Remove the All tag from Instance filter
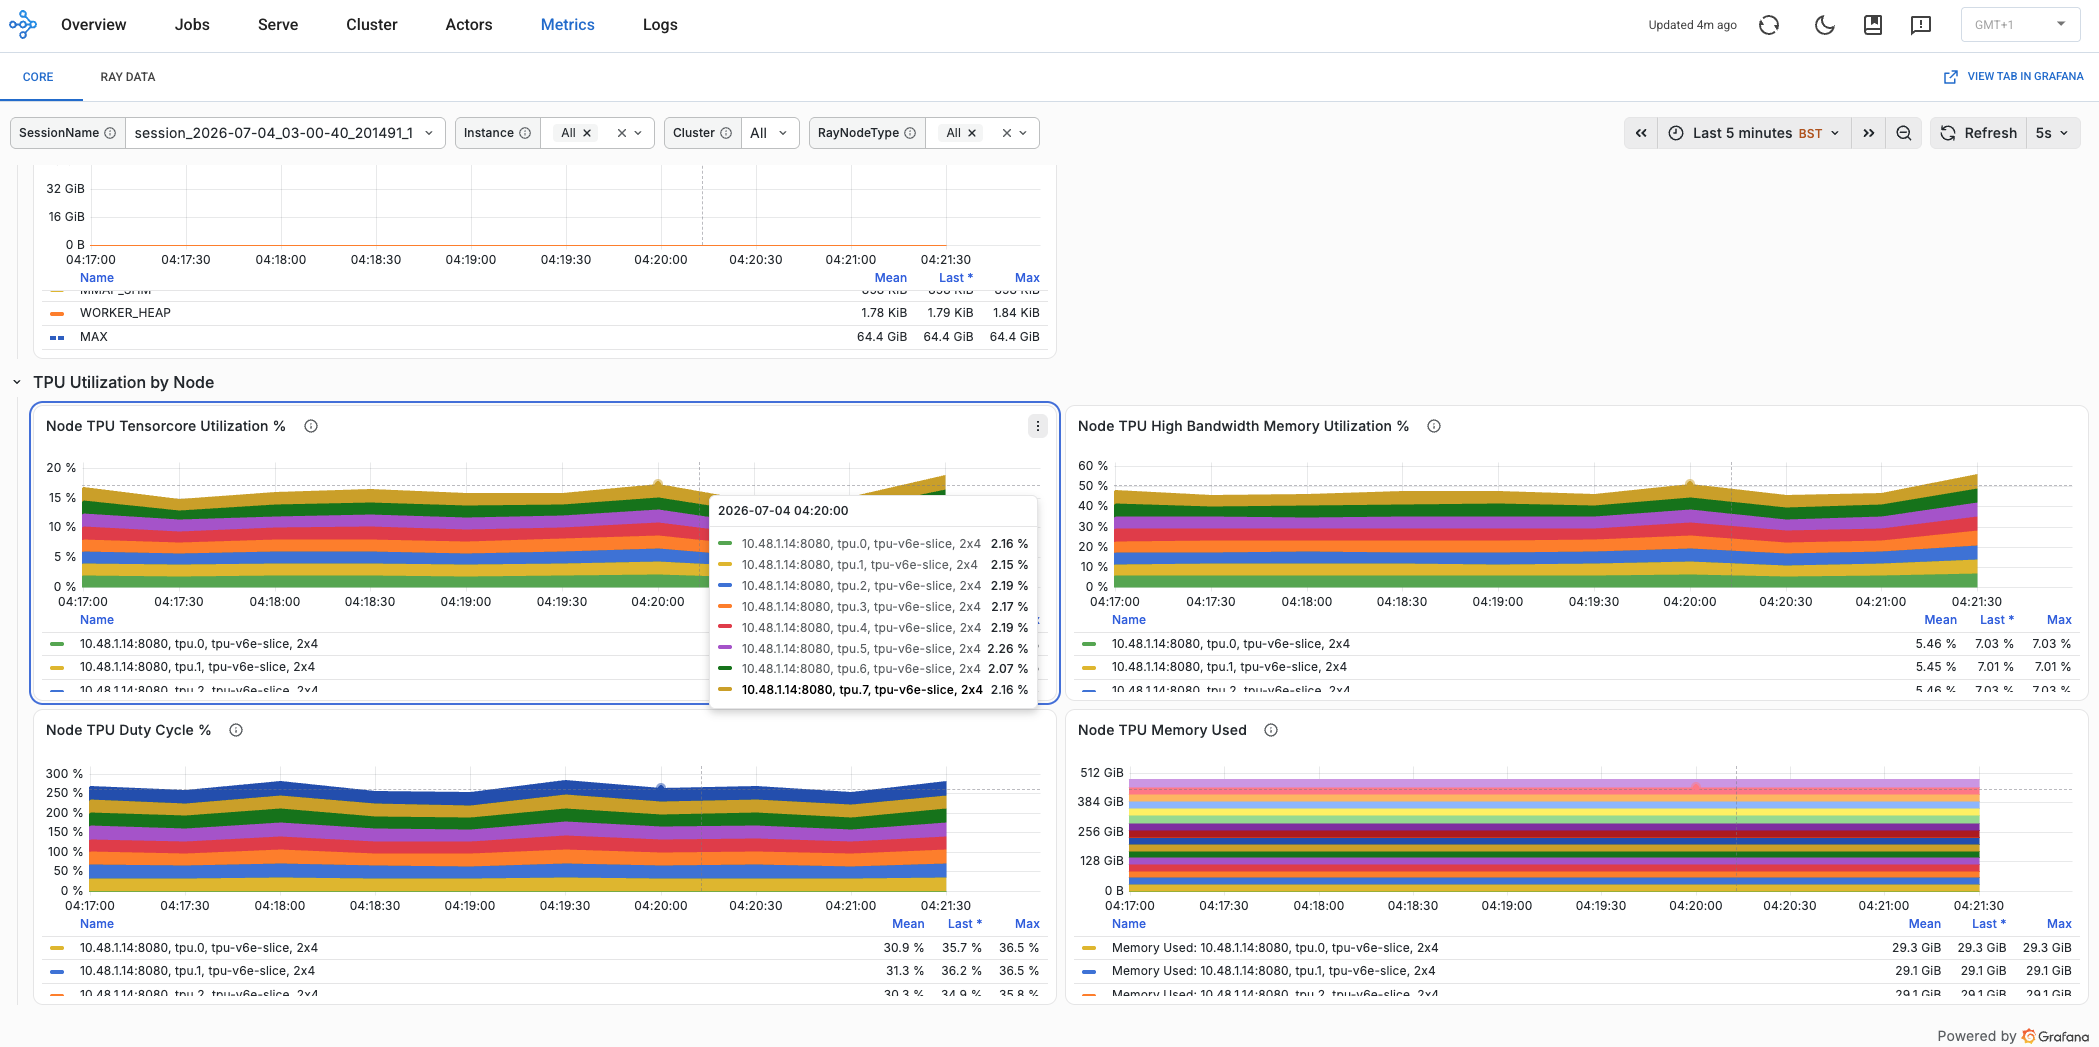 coord(587,133)
